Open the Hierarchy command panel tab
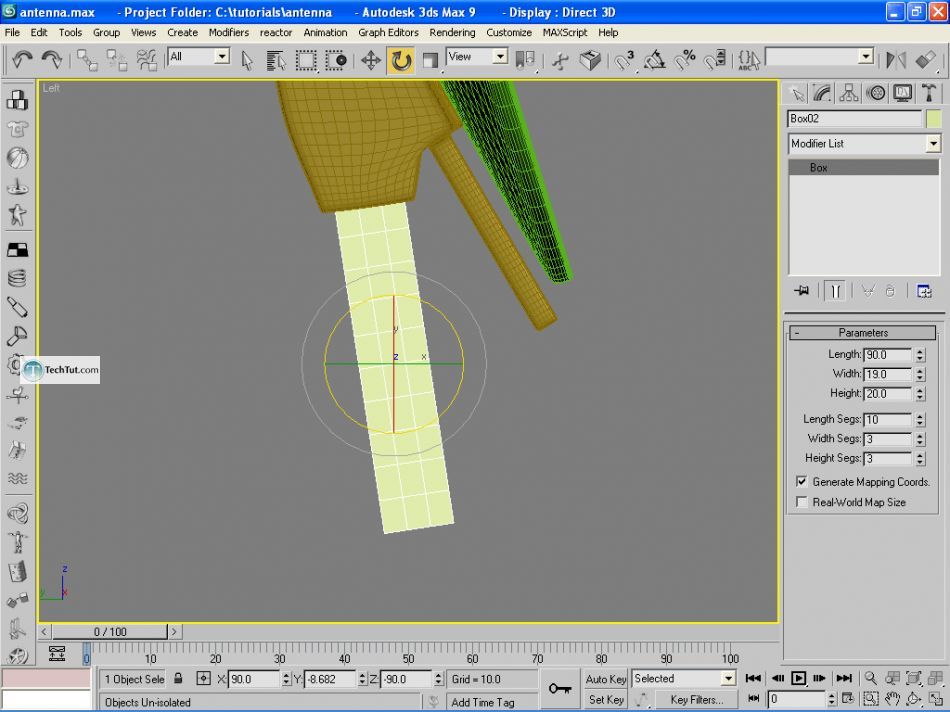This screenshot has width=950, height=712. (x=849, y=93)
